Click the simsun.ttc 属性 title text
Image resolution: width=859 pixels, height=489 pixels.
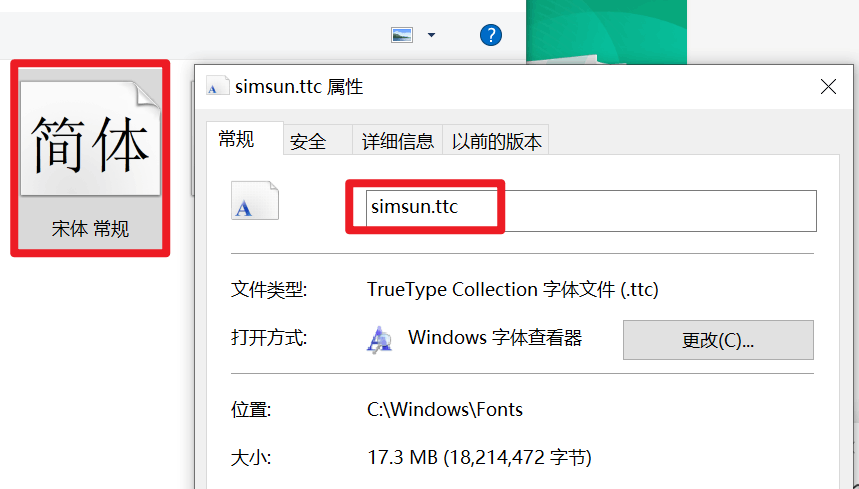[x=299, y=87]
